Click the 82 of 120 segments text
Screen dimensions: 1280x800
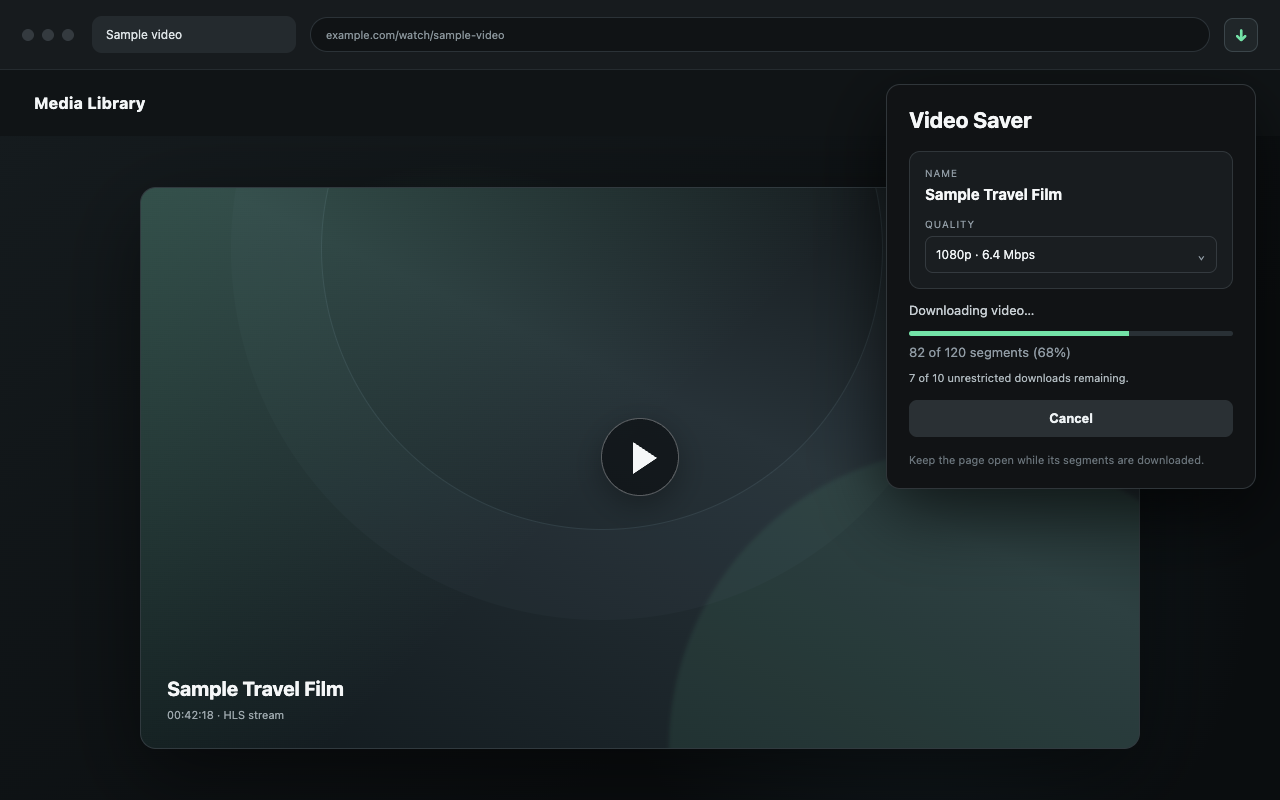pyautogui.click(x=989, y=353)
